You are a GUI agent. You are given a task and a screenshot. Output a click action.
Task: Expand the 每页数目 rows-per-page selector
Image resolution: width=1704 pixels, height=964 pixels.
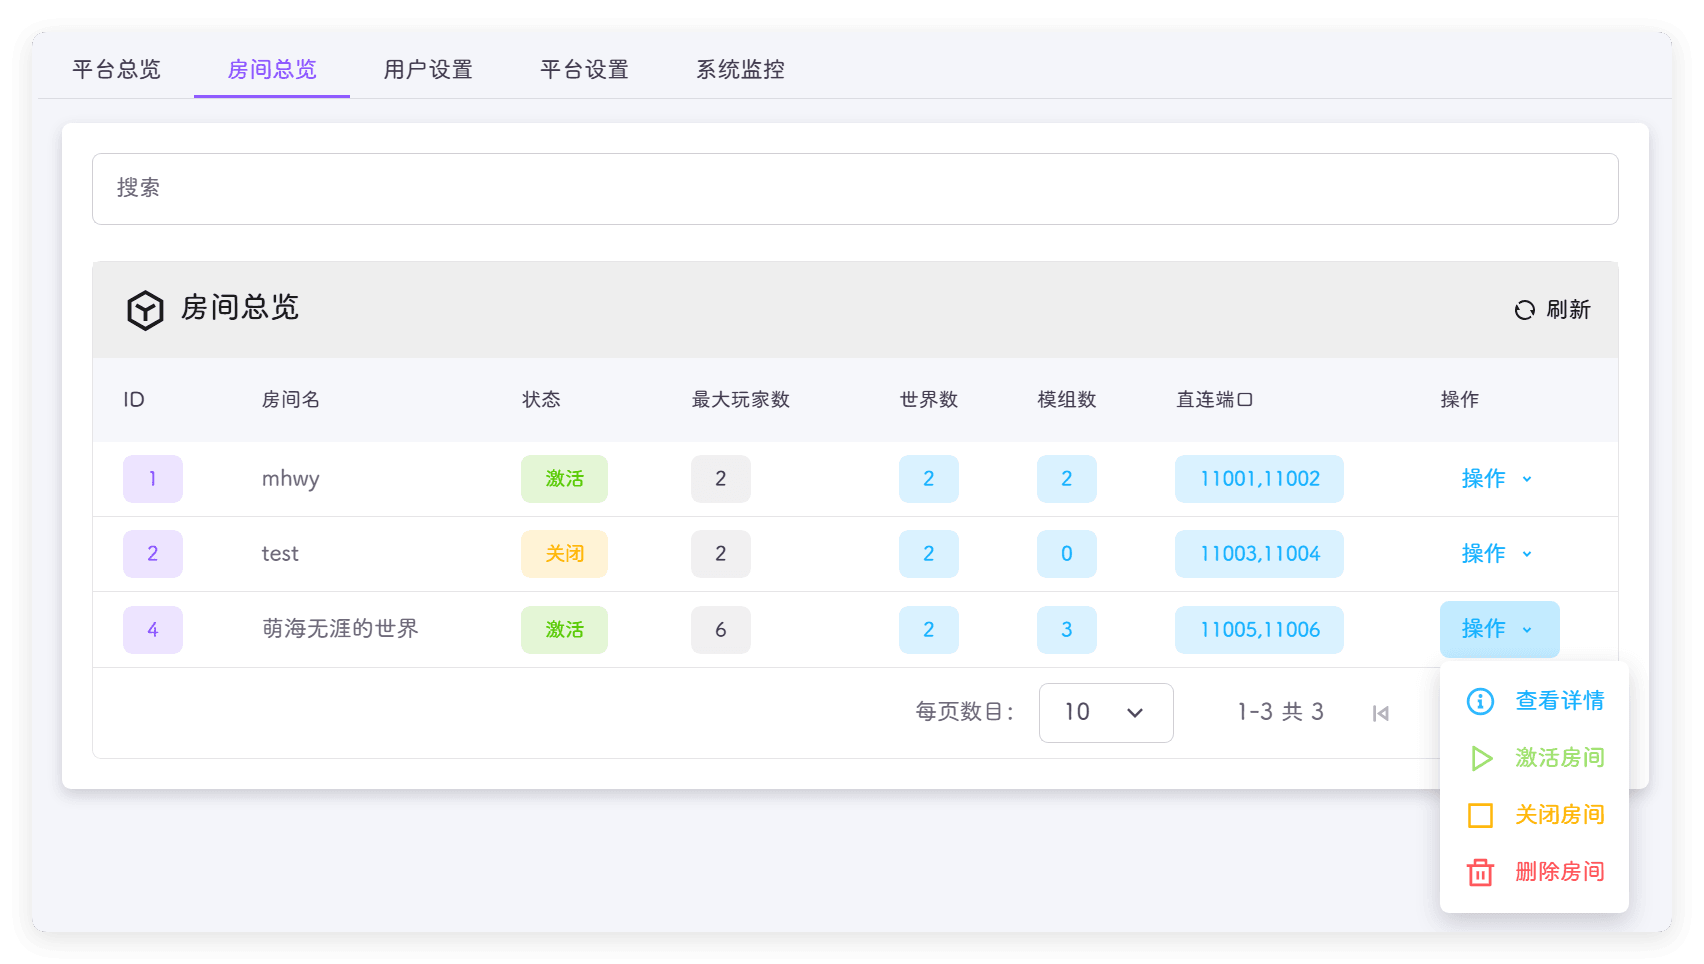(1105, 712)
